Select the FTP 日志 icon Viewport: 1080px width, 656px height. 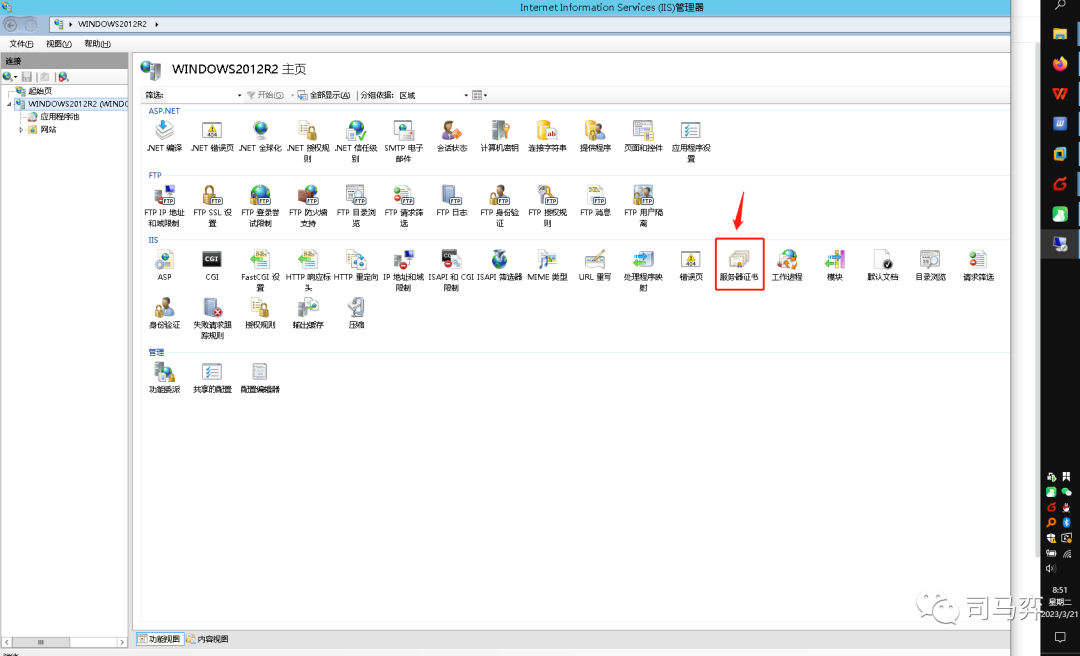pyautogui.click(x=452, y=201)
